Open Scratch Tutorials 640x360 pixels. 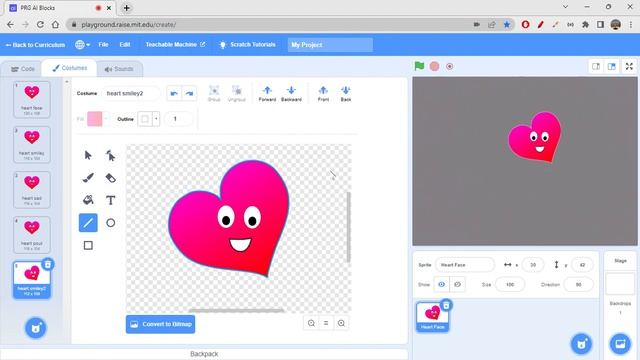[x=247, y=44]
